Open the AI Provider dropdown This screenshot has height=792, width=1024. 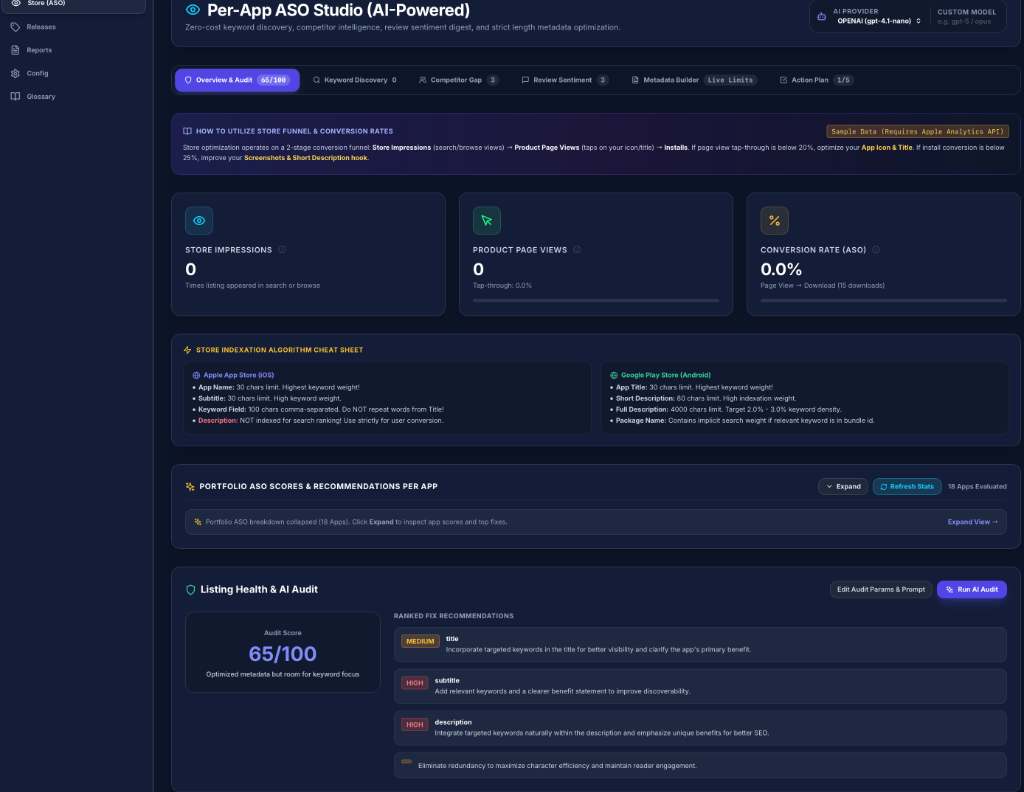point(878,21)
